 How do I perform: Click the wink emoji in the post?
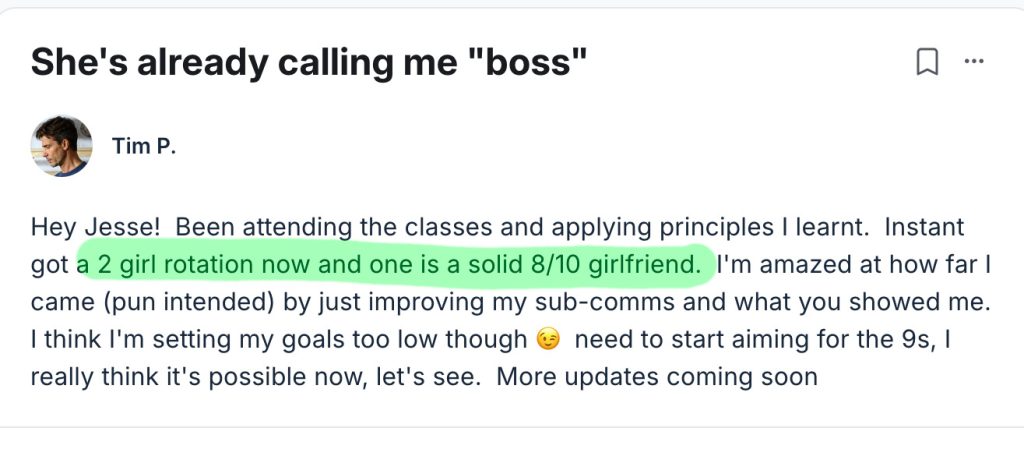(x=547, y=339)
